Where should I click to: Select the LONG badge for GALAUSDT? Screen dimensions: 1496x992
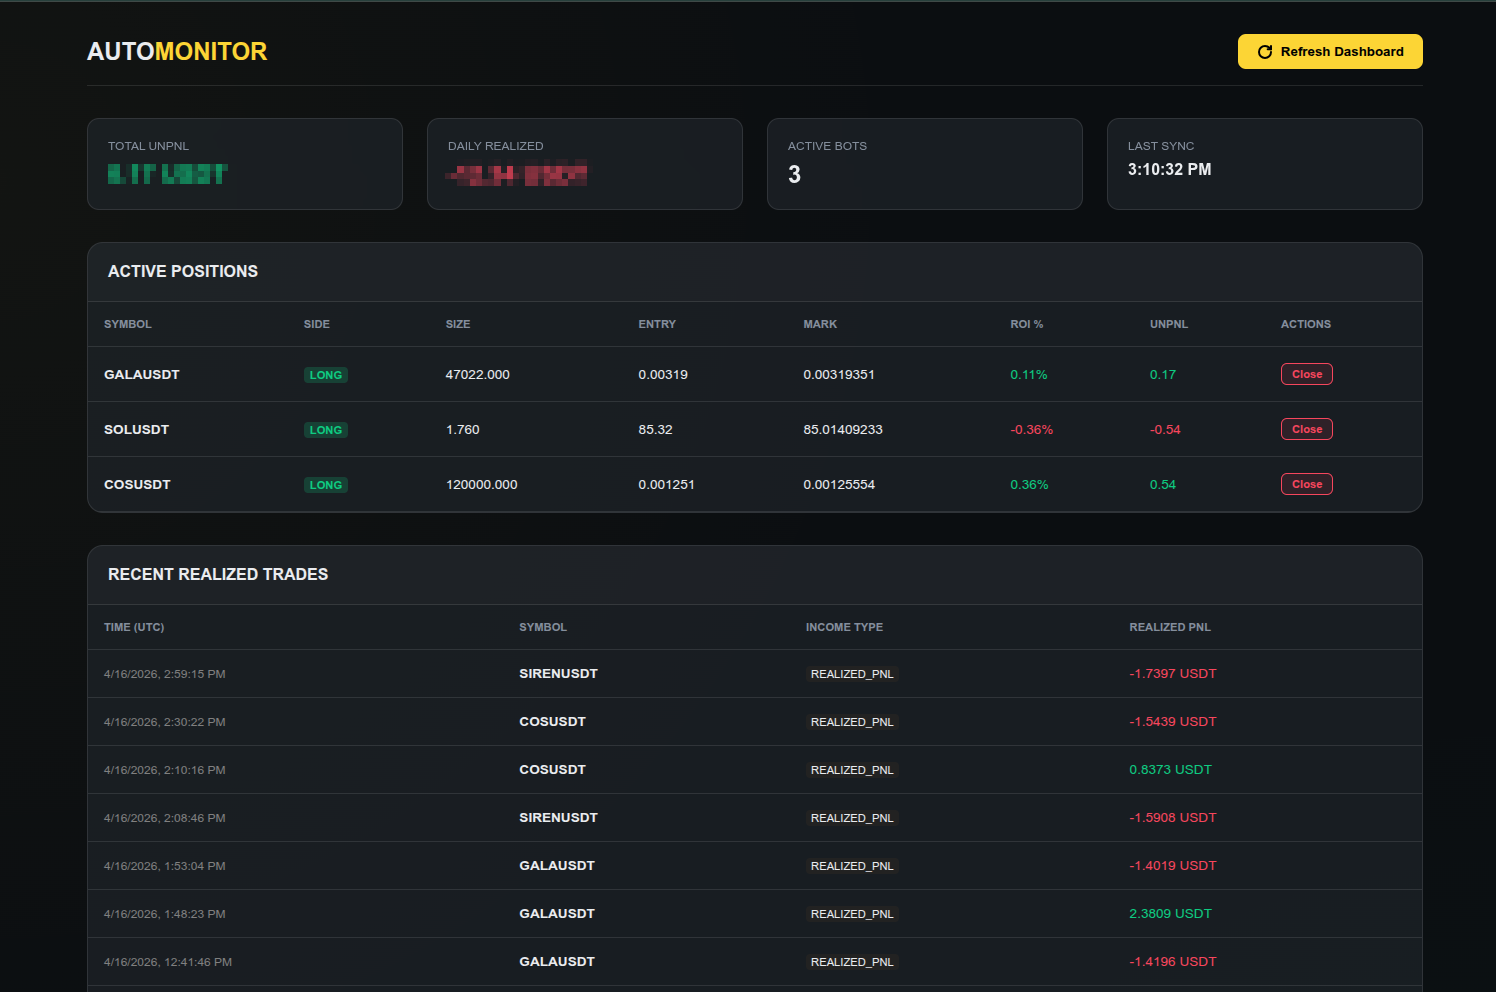tap(326, 374)
